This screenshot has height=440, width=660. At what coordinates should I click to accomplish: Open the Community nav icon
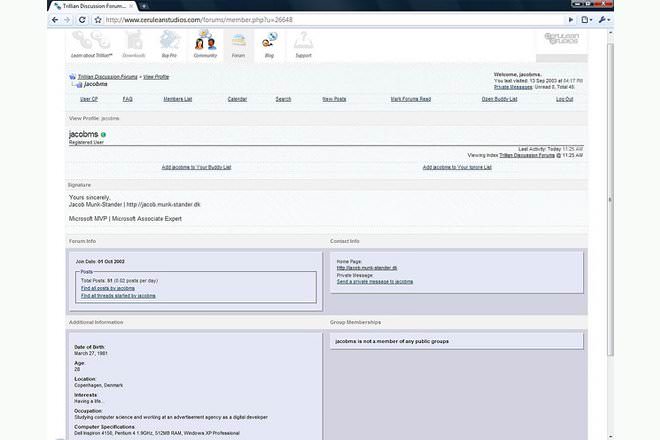(x=205, y=45)
